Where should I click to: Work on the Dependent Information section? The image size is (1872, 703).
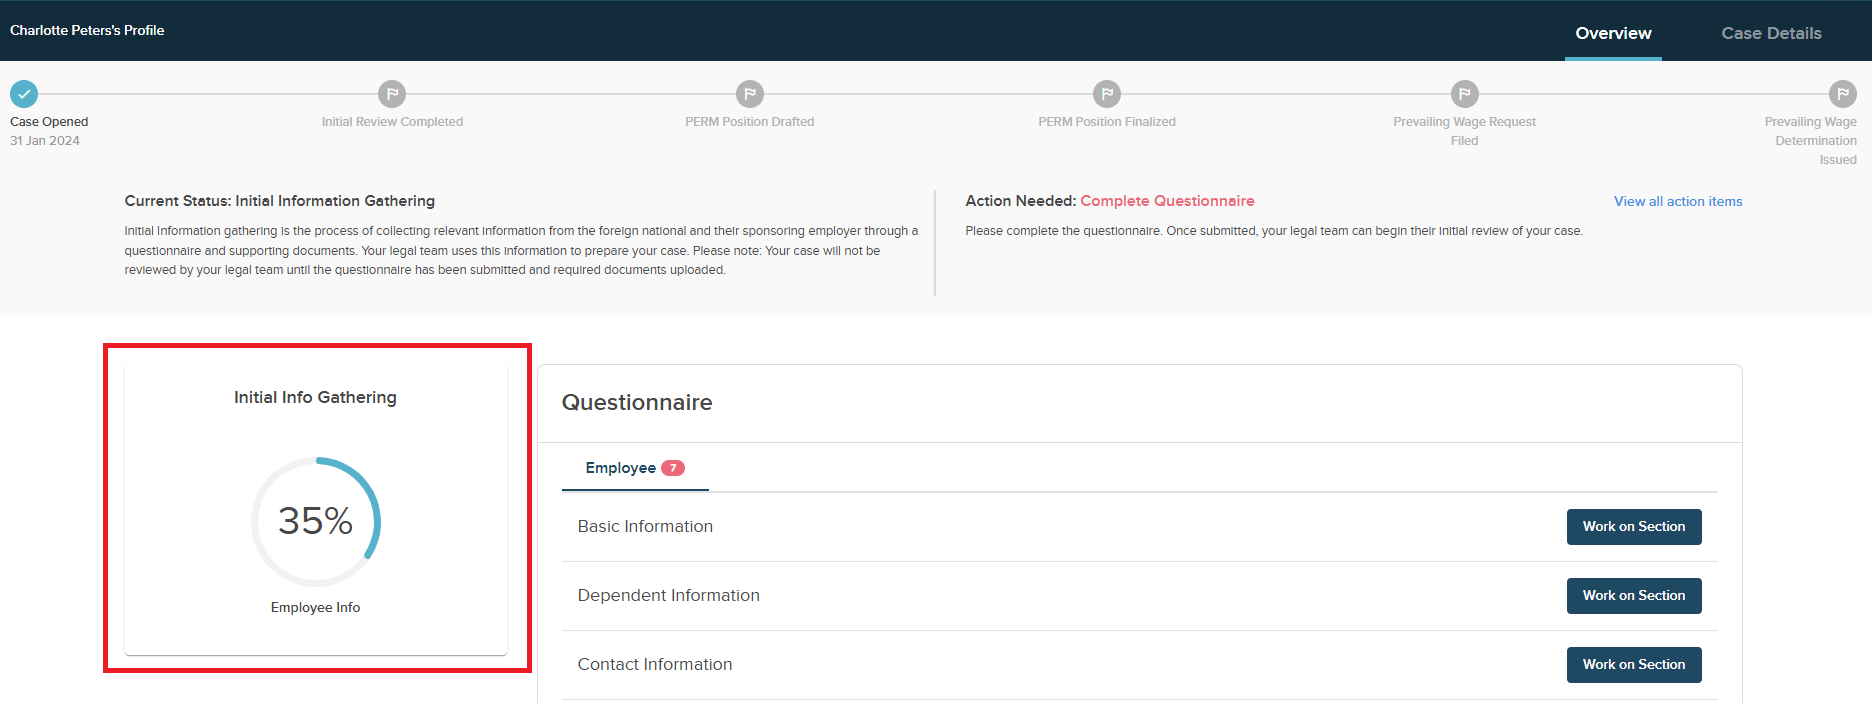pos(1633,596)
